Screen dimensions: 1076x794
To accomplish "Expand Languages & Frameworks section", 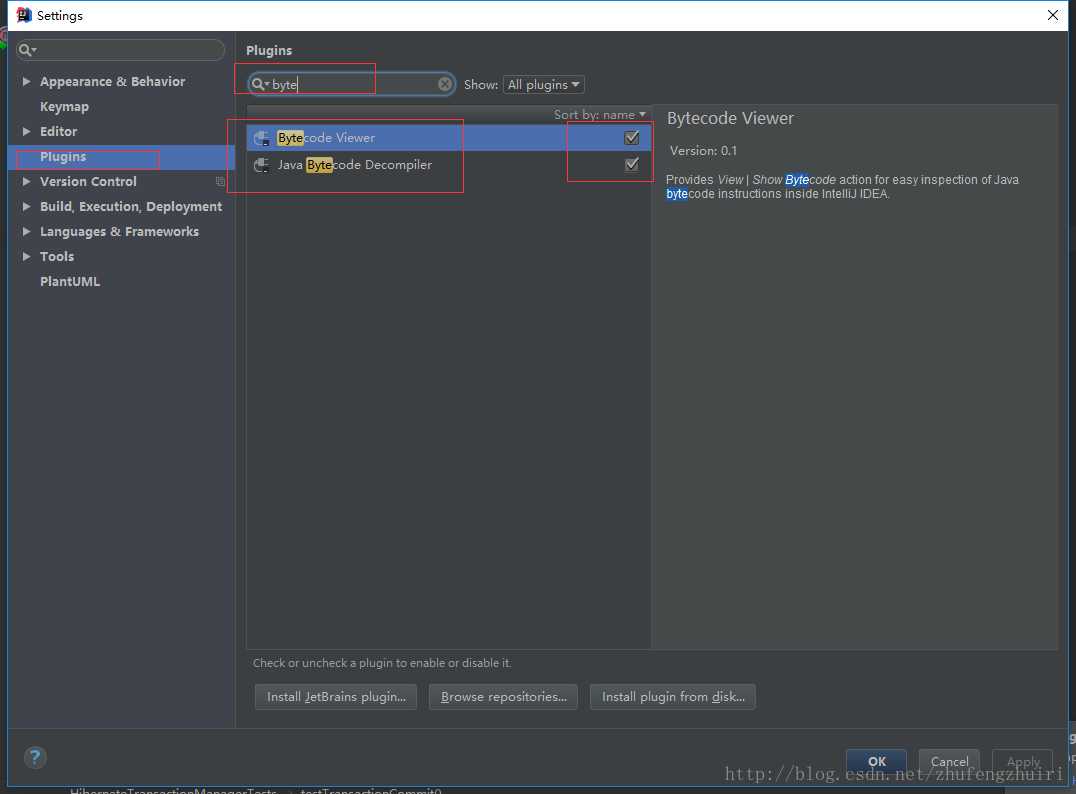I will coord(26,231).
